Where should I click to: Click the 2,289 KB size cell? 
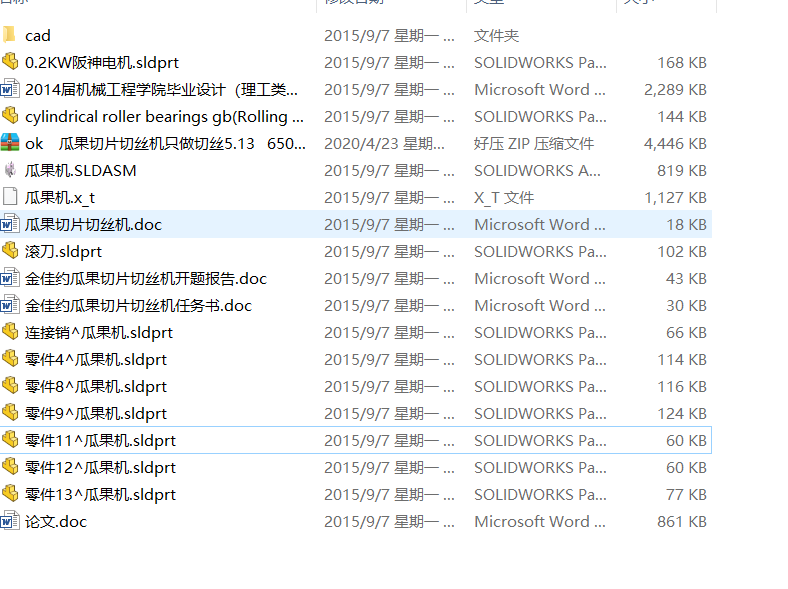pos(675,90)
